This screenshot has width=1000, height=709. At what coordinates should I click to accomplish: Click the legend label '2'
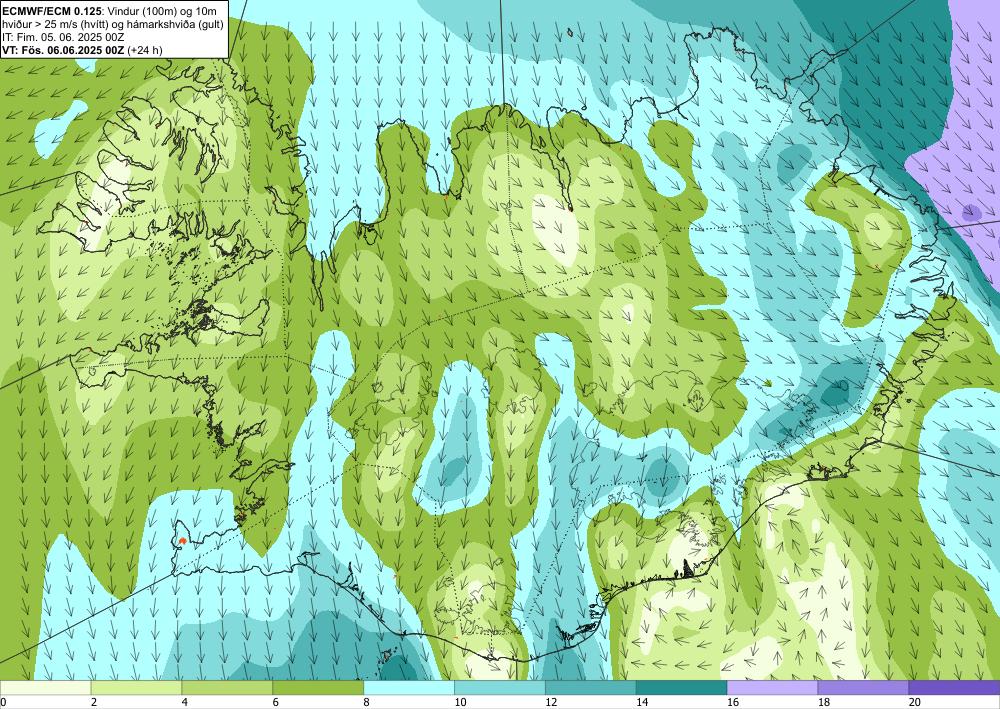click(x=94, y=702)
